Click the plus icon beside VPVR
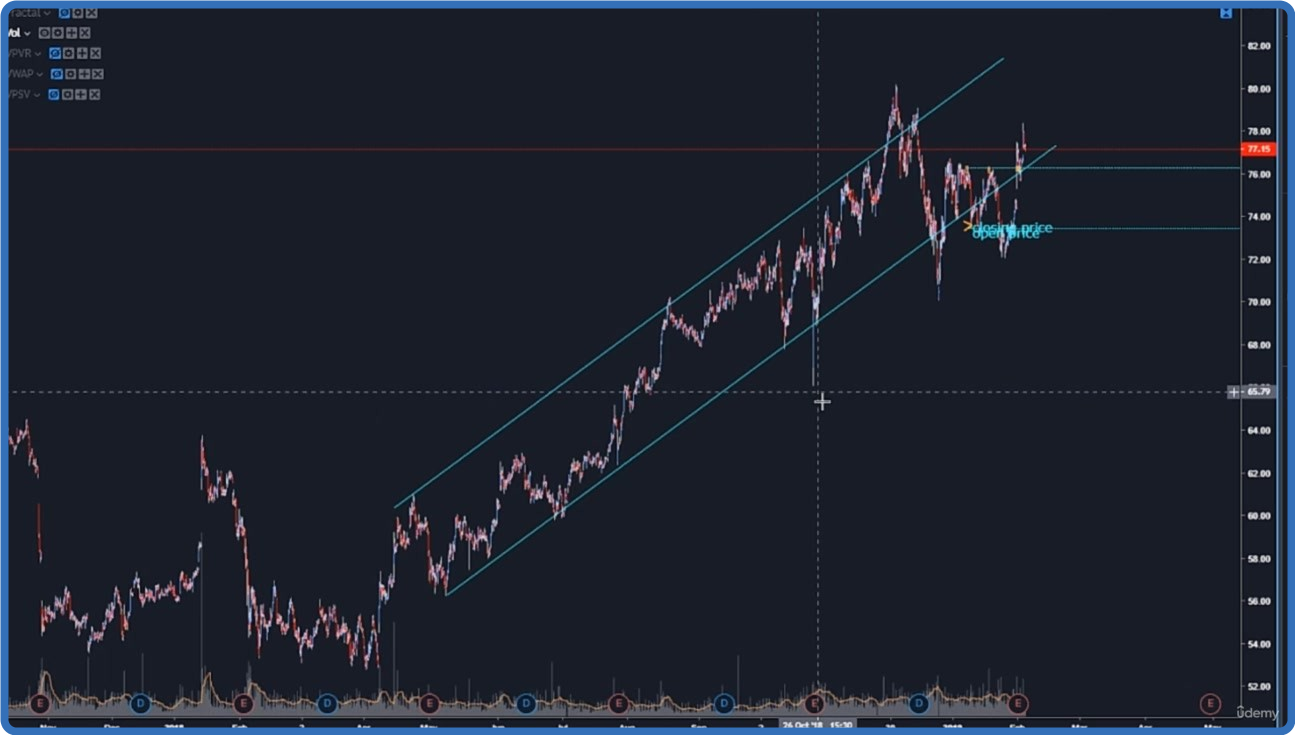The image size is (1295, 735). pyautogui.click(x=82, y=53)
